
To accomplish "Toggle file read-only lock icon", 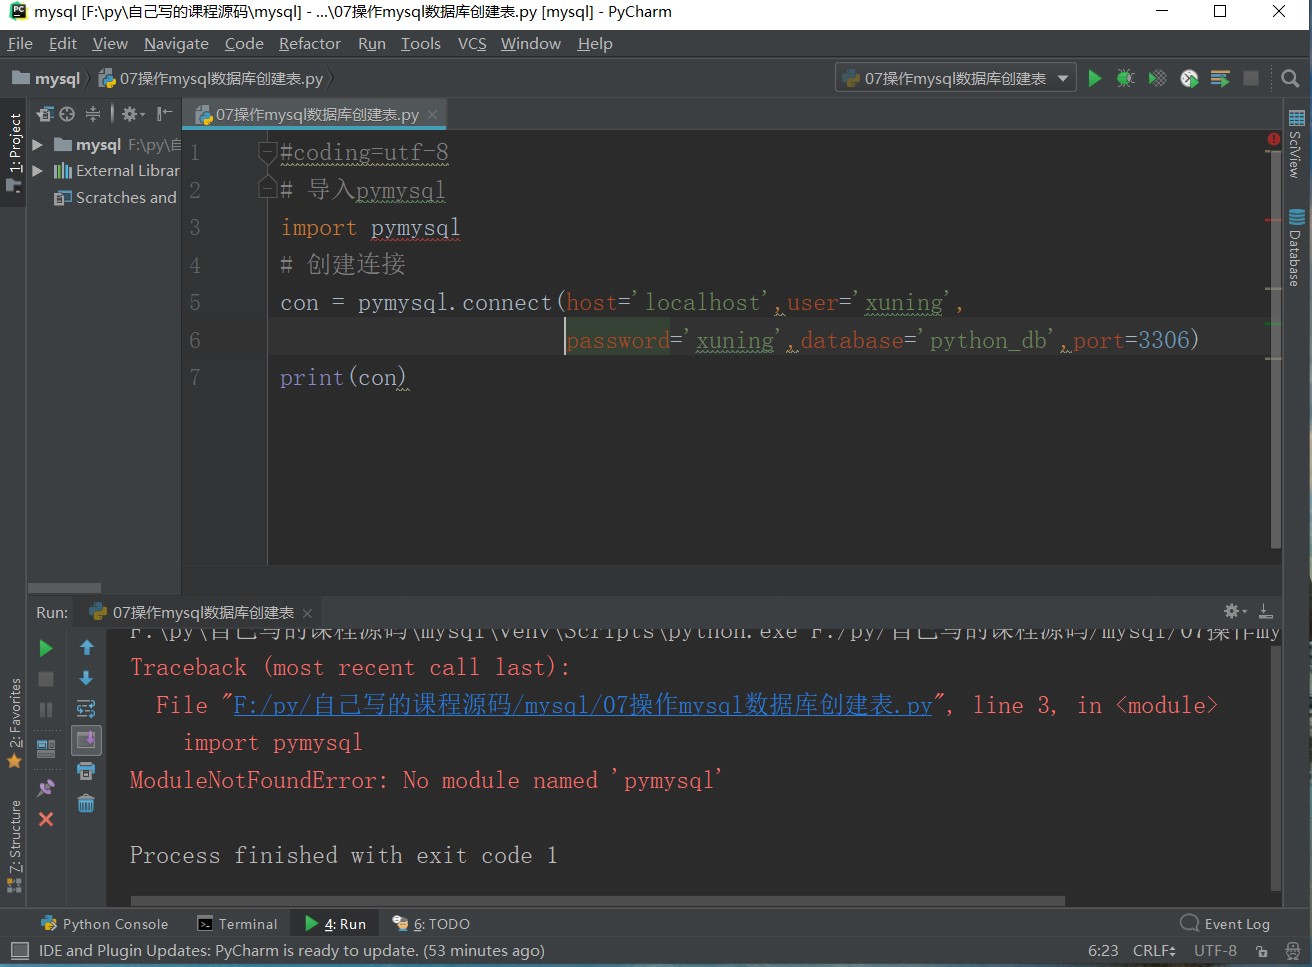I will click(x=1262, y=951).
